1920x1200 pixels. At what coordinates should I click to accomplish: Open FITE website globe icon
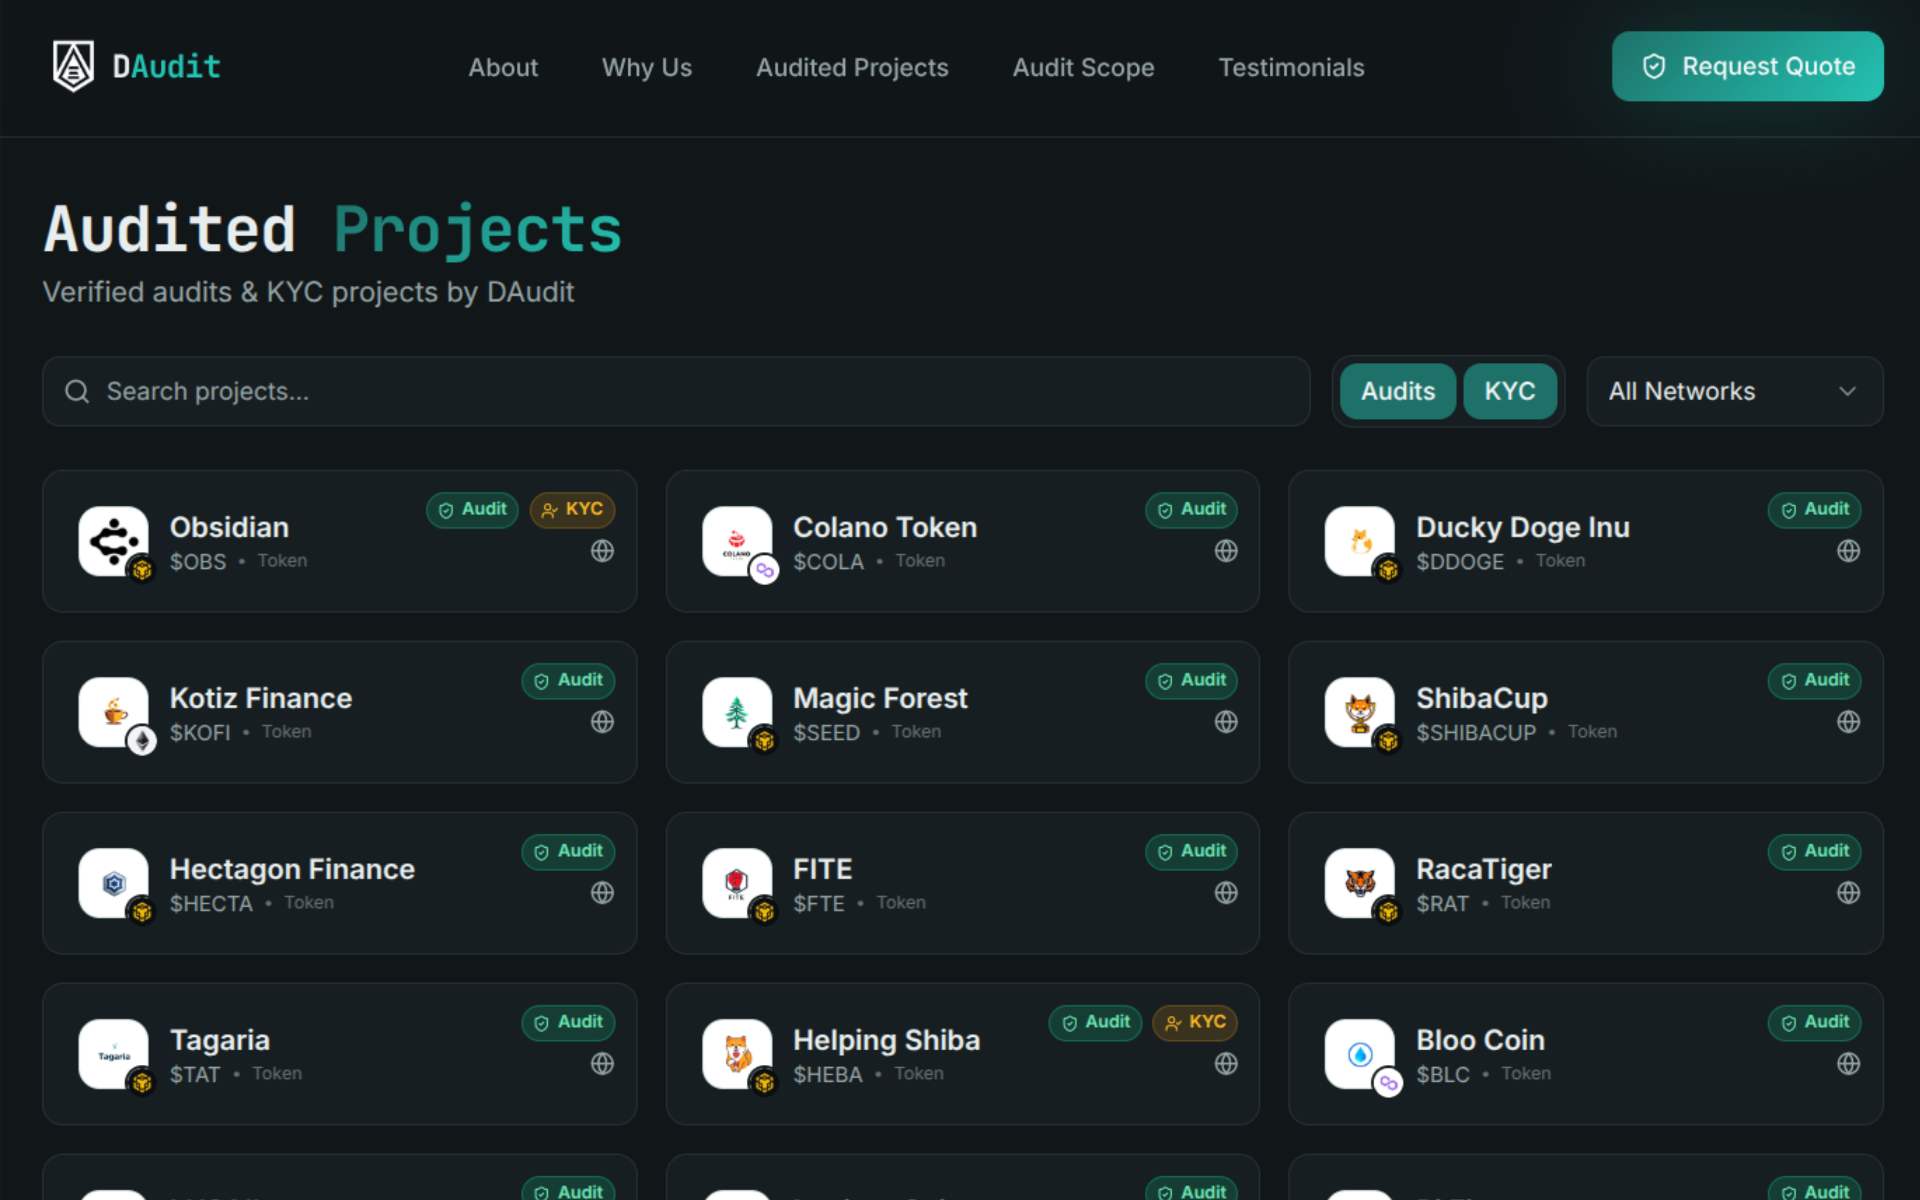1226,893
